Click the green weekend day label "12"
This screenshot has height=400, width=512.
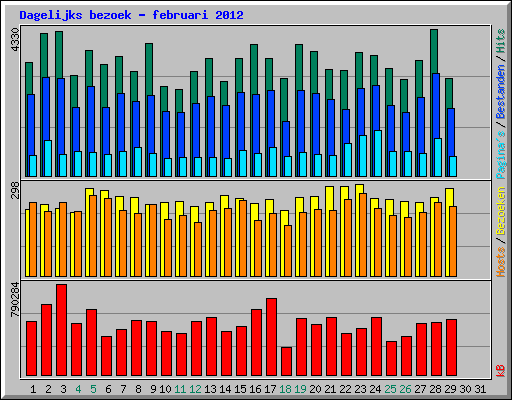[195, 389]
